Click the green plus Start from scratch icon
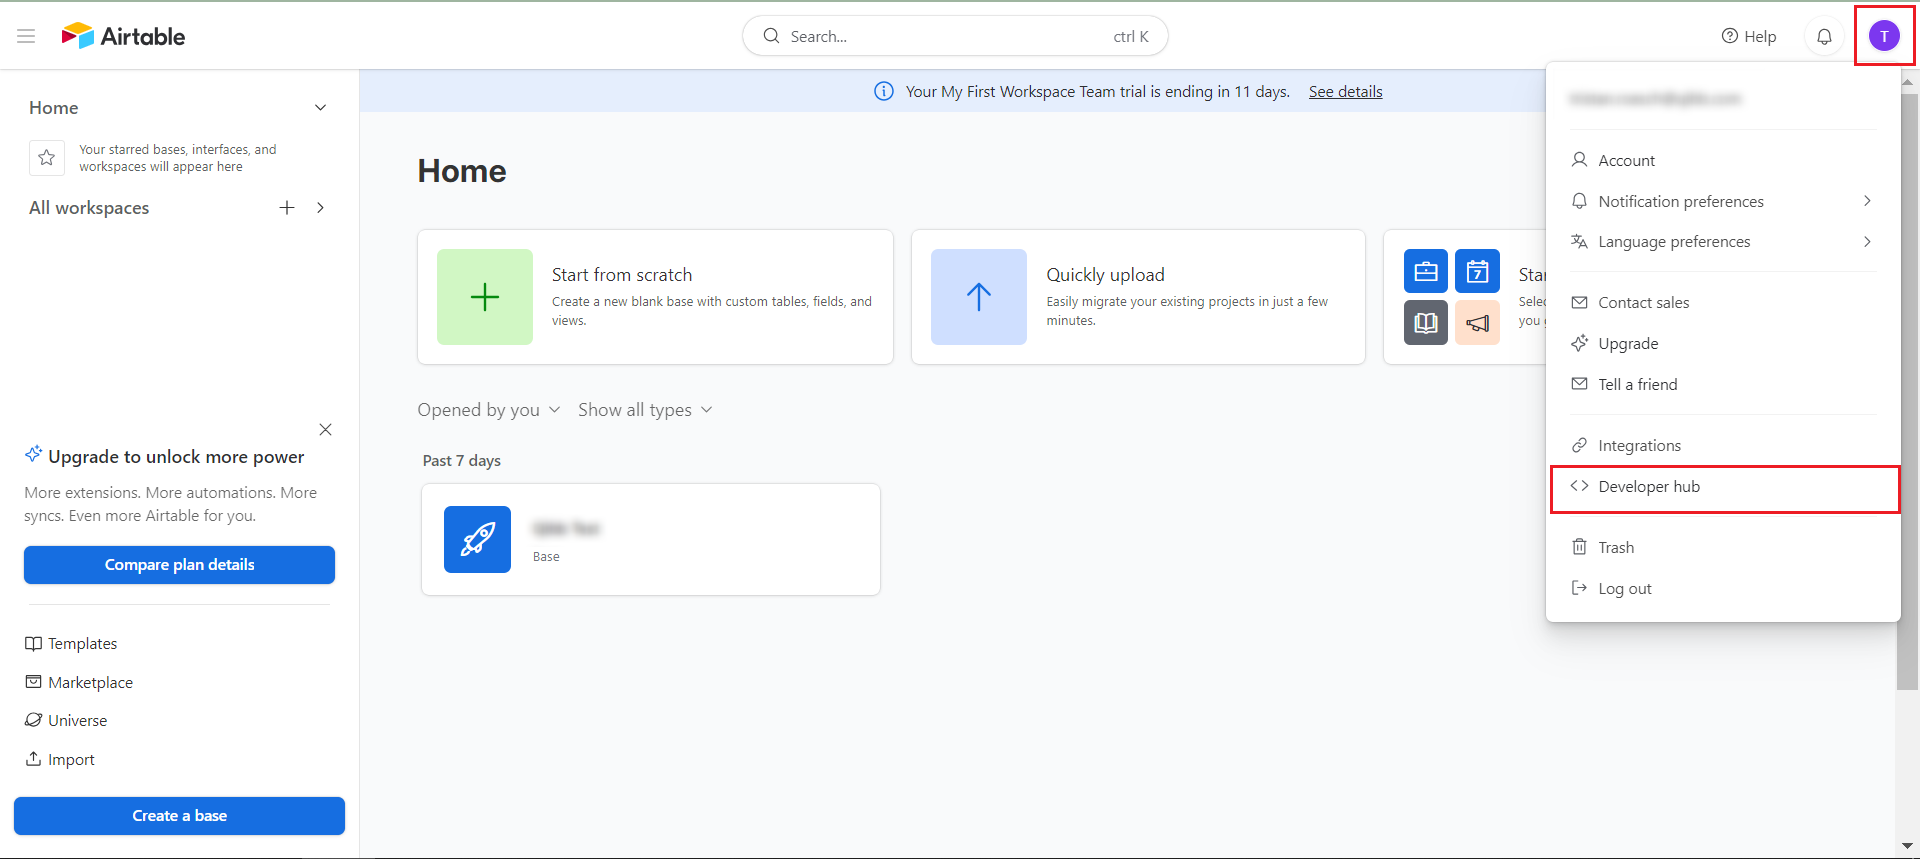1920x859 pixels. [x=485, y=297]
